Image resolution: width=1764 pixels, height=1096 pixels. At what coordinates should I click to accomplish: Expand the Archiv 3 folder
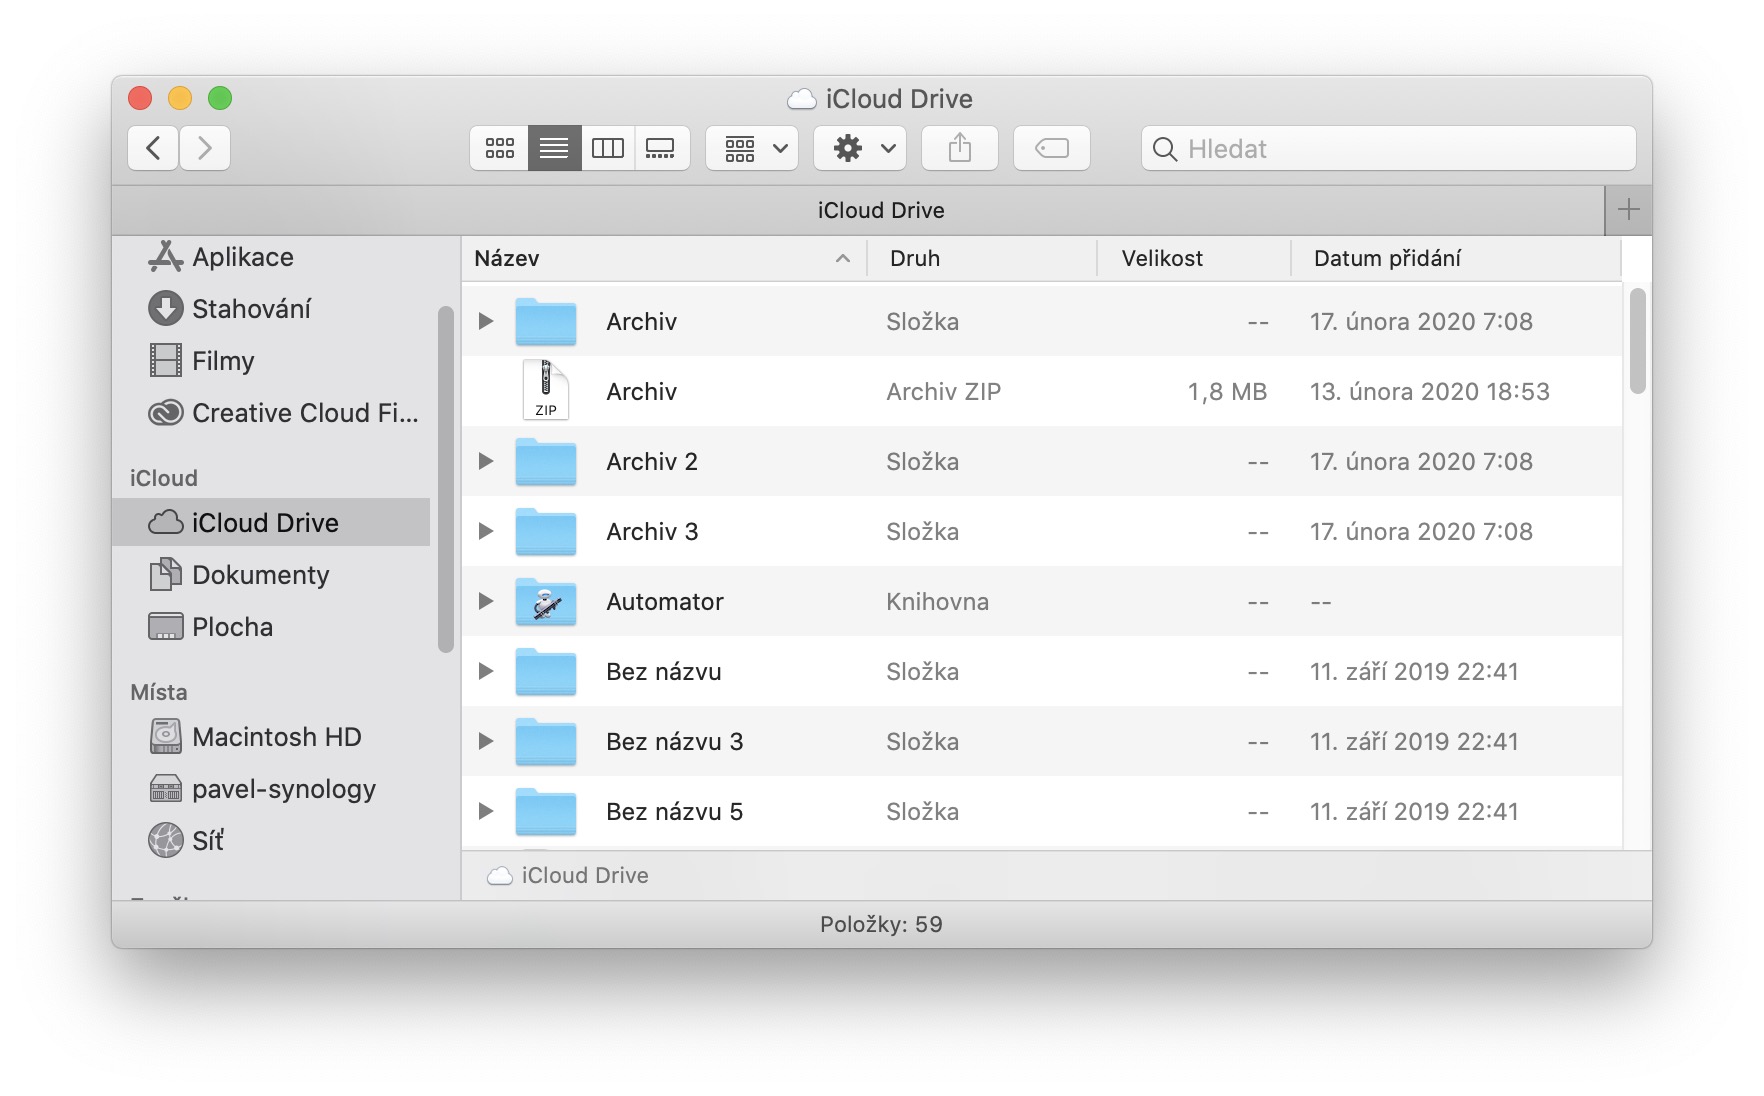tap(486, 531)
